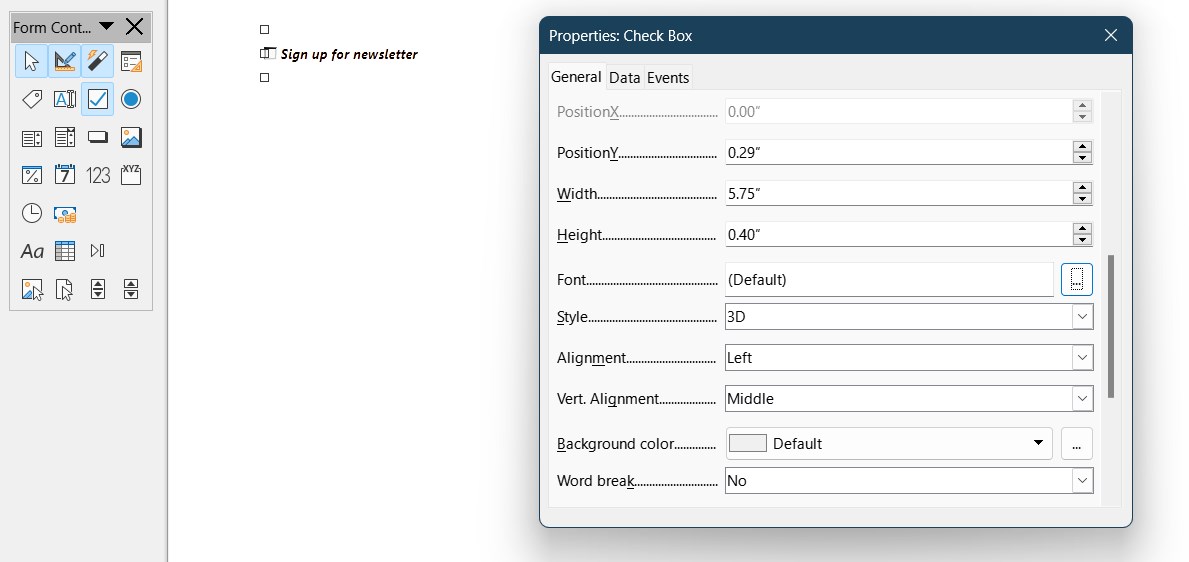The width and height of the screenshot is (1189, 562).
Task: Select the File Selection page-with-cursor icon
Action: pyautogui.click(x=64, y=289)
